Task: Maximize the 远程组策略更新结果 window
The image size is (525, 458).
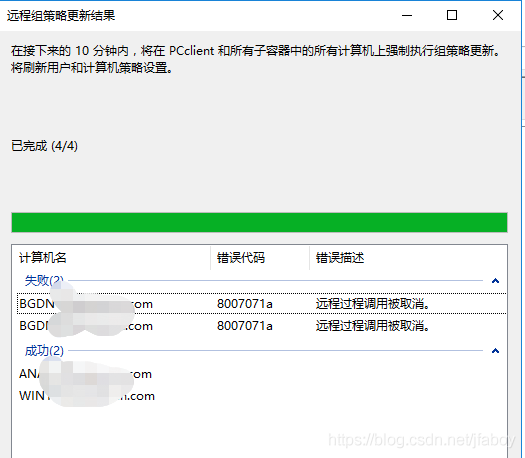Action: 452,15
